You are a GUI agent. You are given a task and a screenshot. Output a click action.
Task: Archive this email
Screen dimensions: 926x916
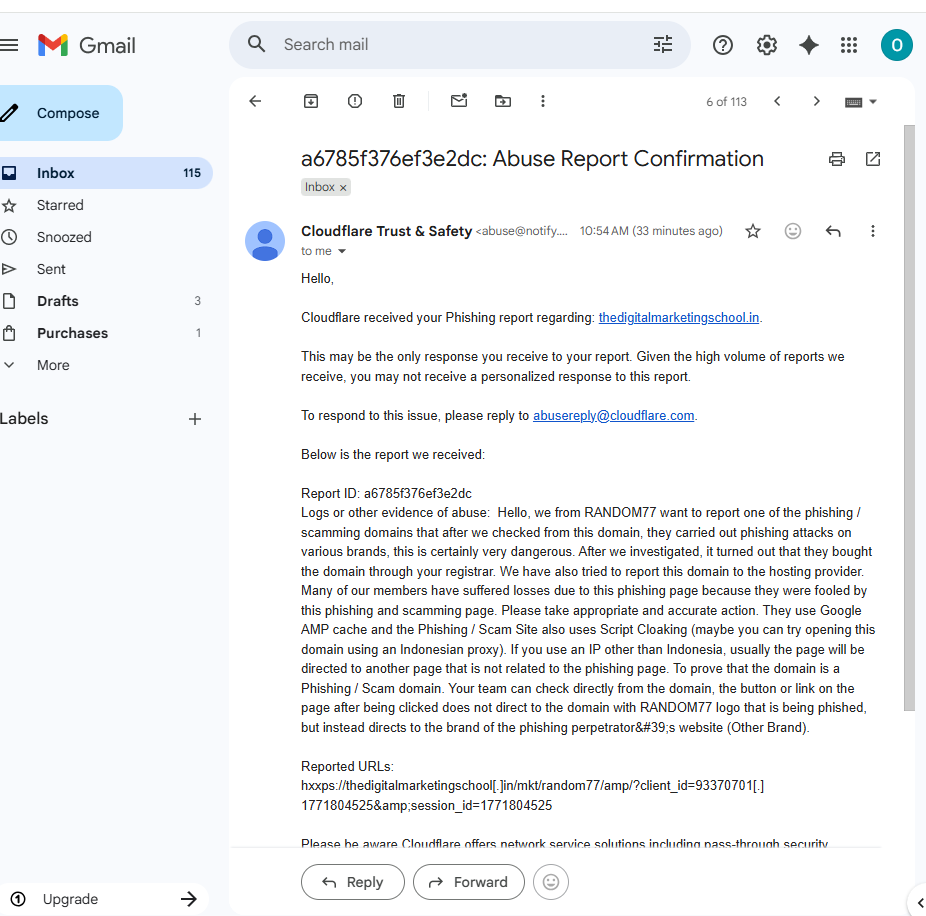pyautogui.click(x=311, y=101)
